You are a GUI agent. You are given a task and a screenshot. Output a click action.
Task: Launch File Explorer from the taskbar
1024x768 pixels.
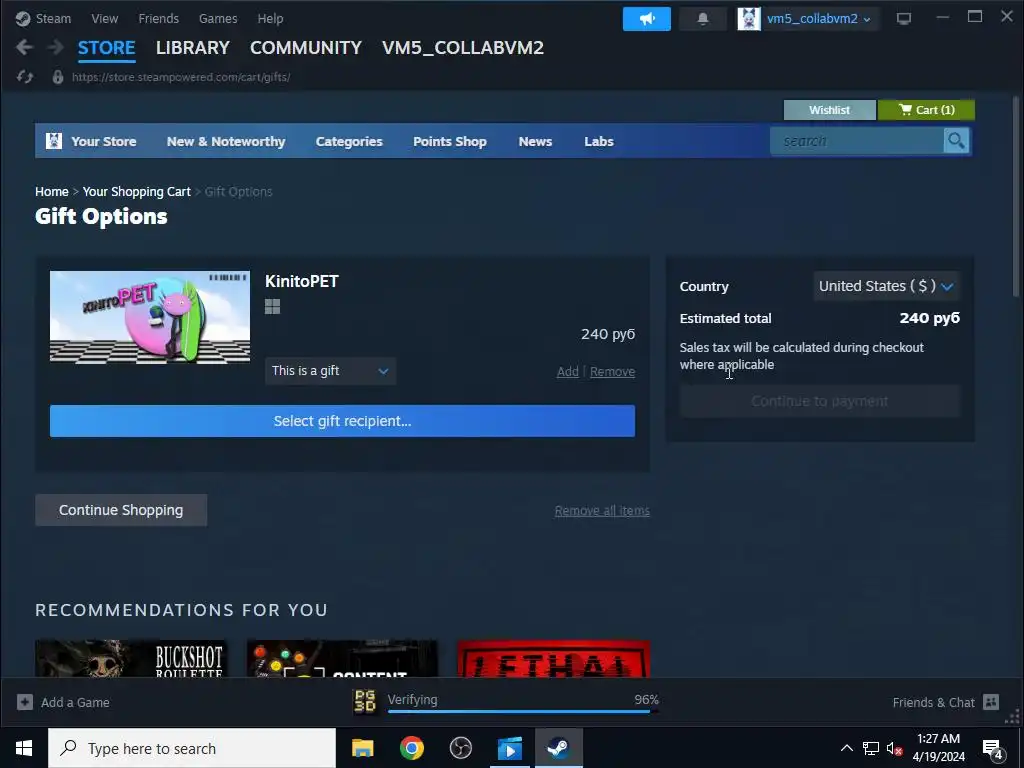click(x=362, y=748)
